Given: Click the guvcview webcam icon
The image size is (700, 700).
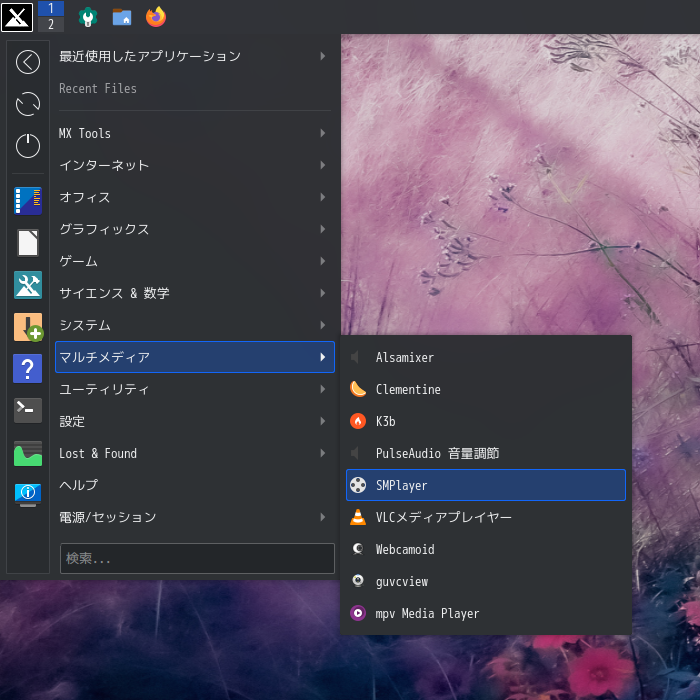Looking at the screenshot, I should click(x=358, y=581).
